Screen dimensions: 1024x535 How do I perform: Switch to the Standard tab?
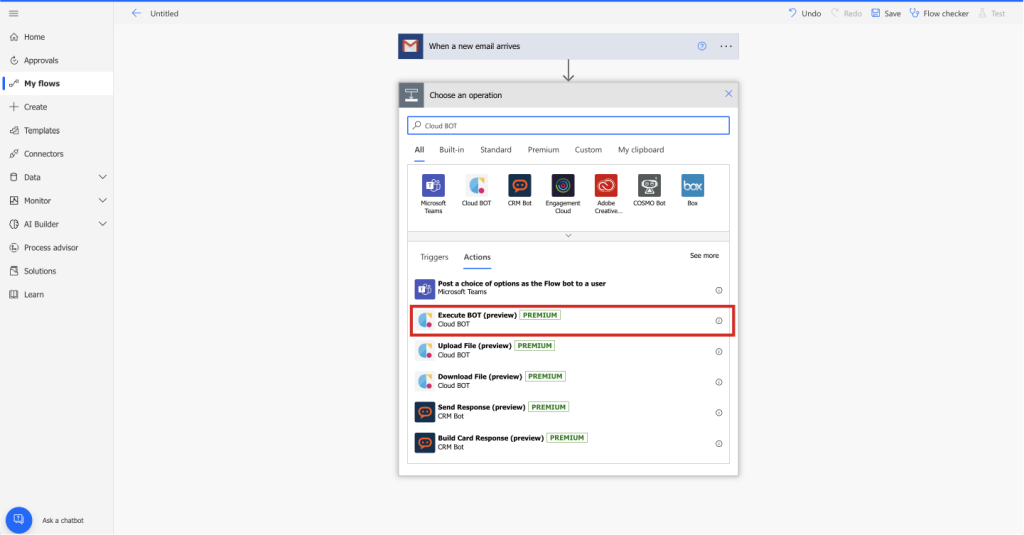click(496, 150)
